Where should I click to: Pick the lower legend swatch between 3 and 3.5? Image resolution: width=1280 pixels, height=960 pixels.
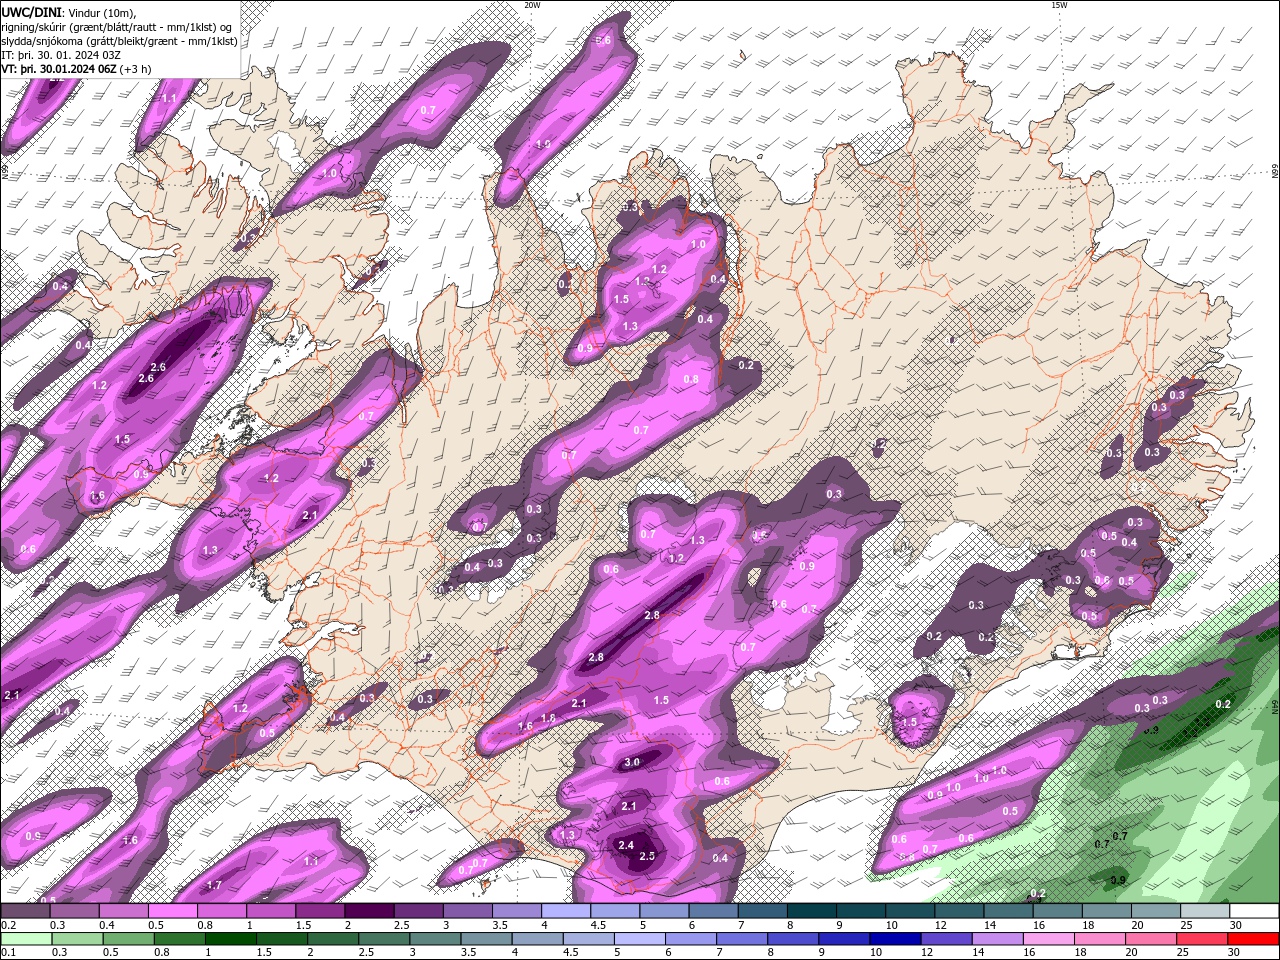(x=437, y=939)
